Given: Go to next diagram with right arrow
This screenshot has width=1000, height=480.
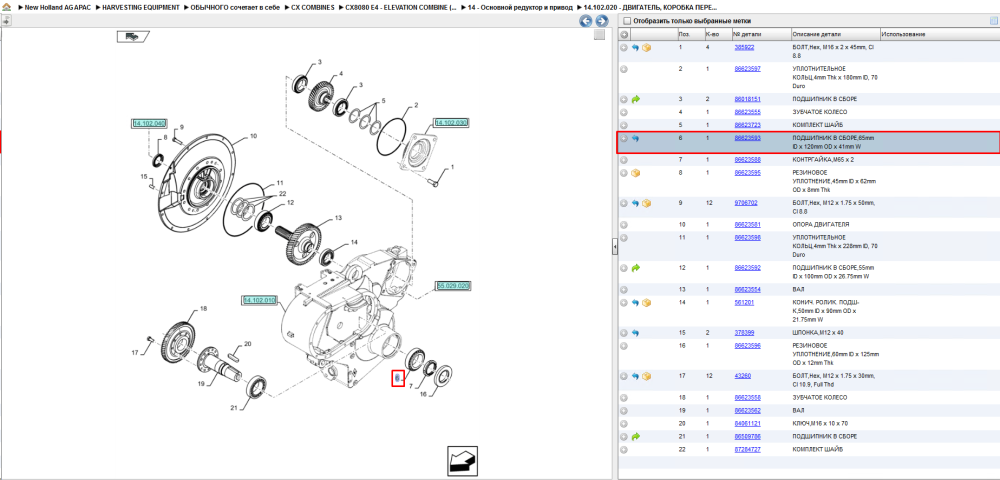Looking at the screenshot, I should point(600,21).
